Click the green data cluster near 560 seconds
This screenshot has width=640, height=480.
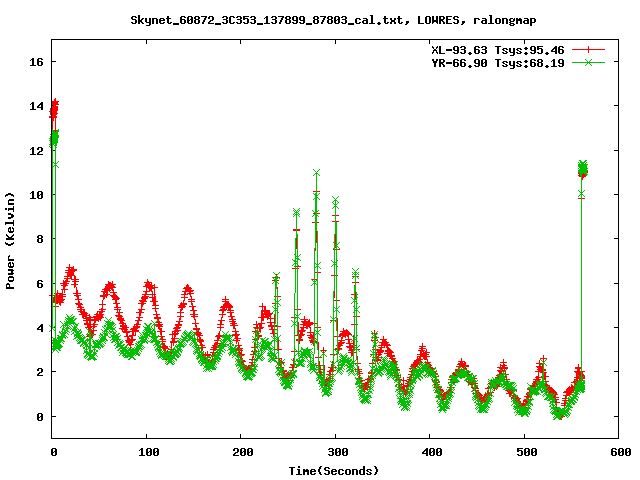[583, 167]
